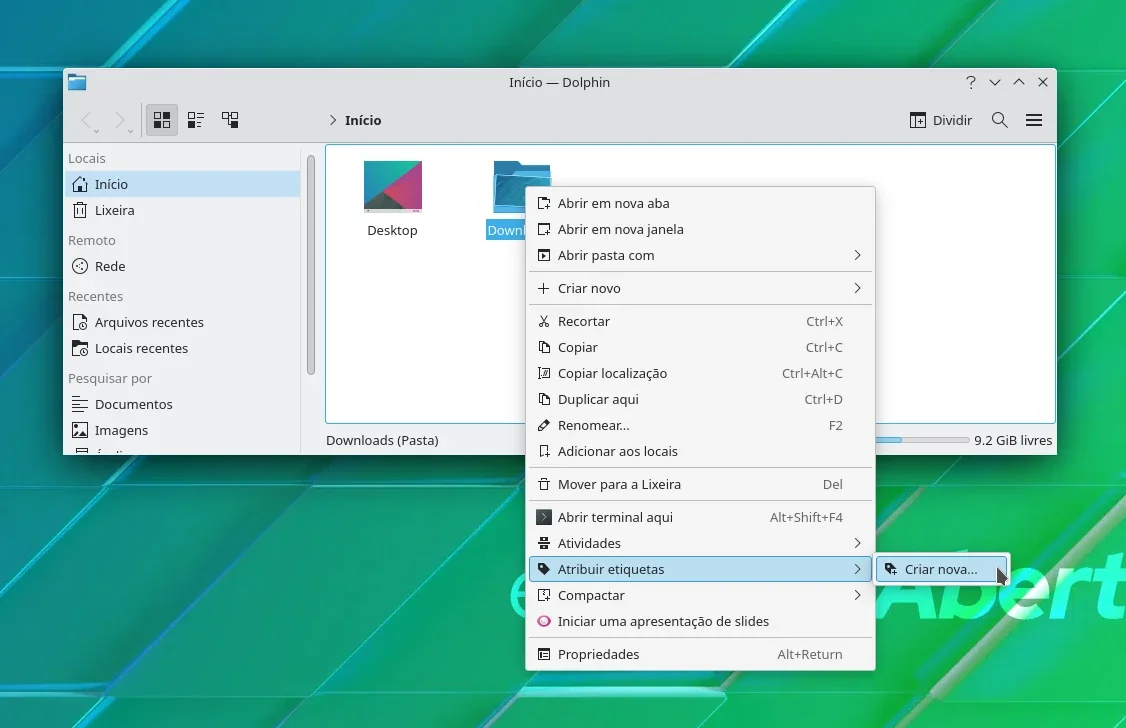Search for Documentos in the sidebar
The image size is (1126, 728).
[x=182, y=404]
